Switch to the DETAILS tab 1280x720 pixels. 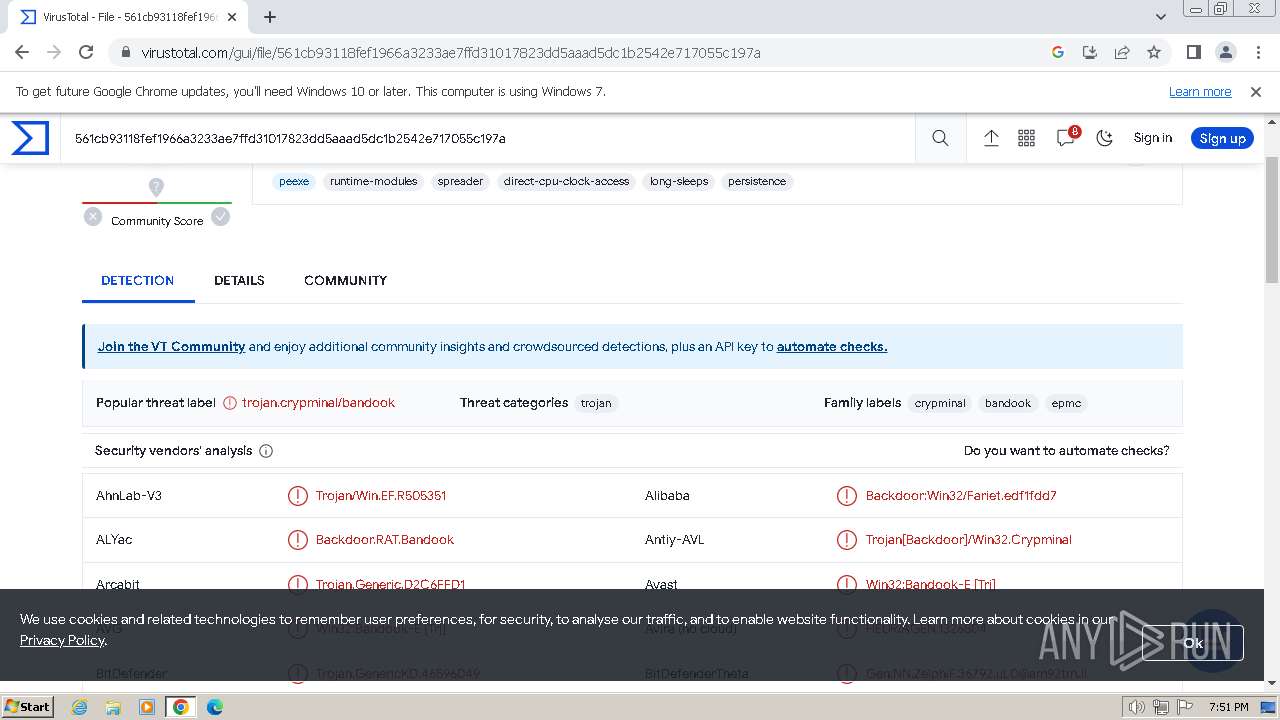point(239,280)
